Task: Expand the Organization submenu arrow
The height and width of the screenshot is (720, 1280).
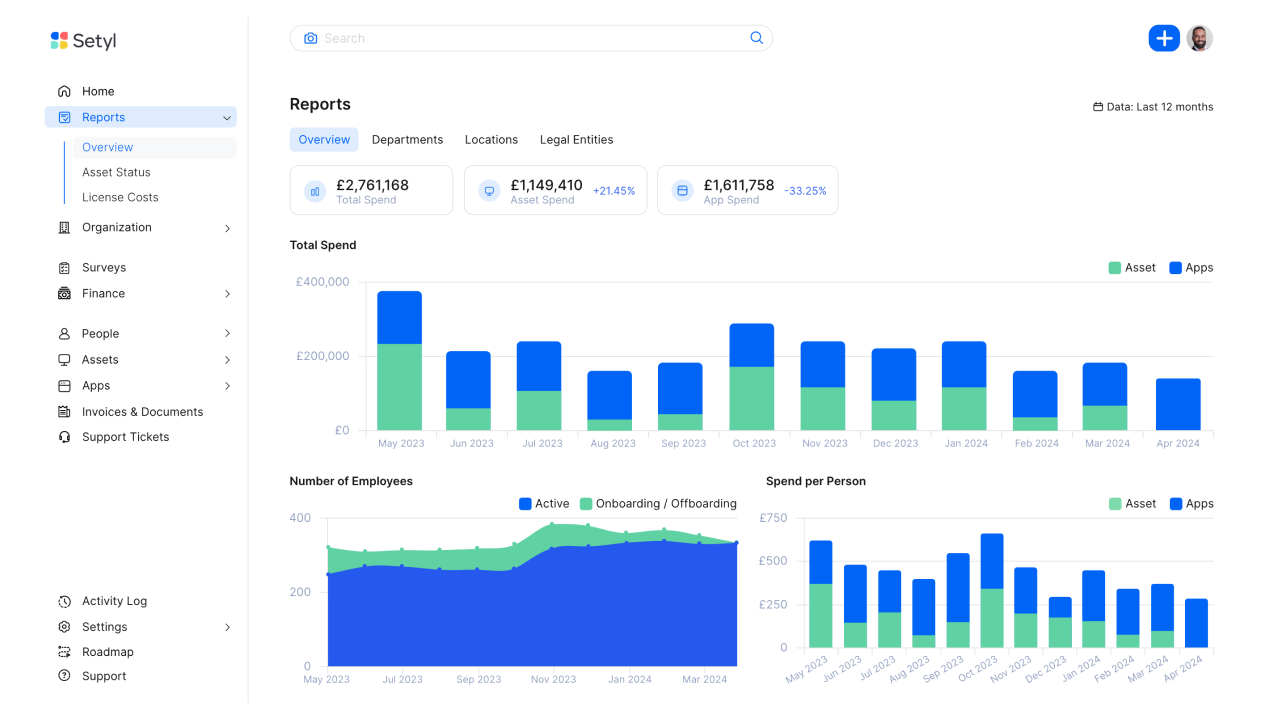Action: [x=227, y=228]
